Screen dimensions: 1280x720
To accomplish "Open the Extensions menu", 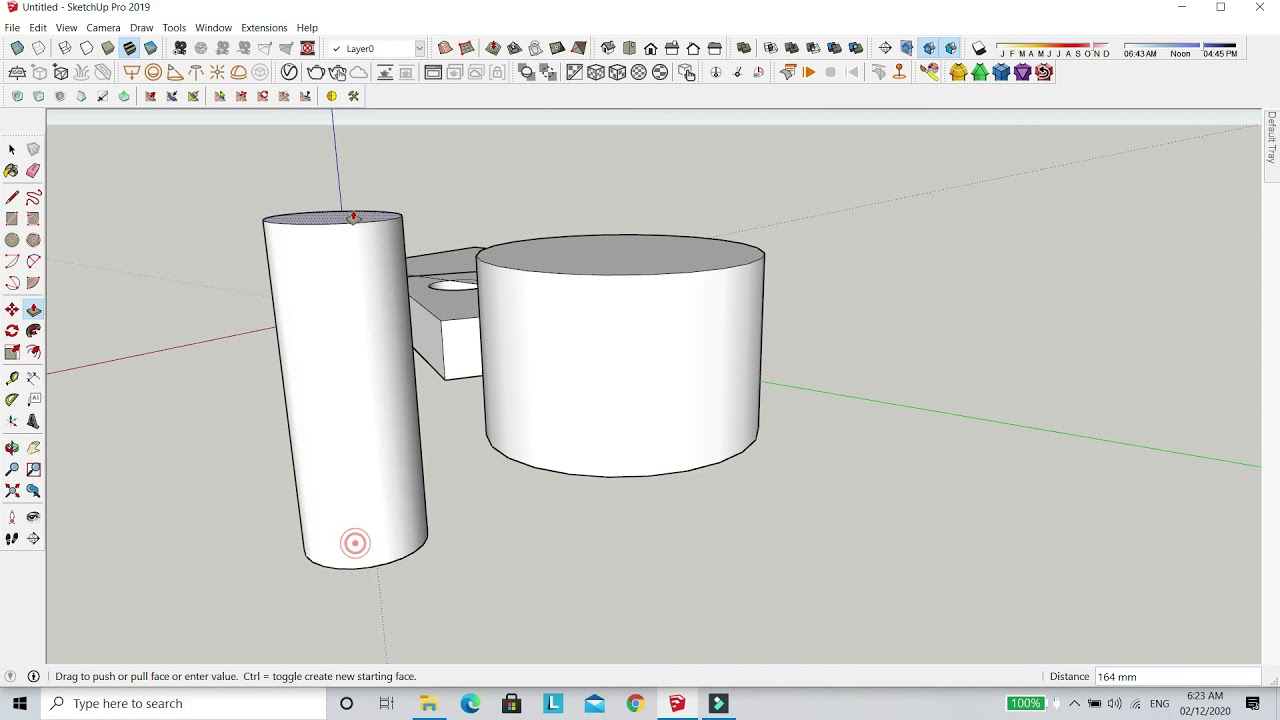I will click(264, 28).
